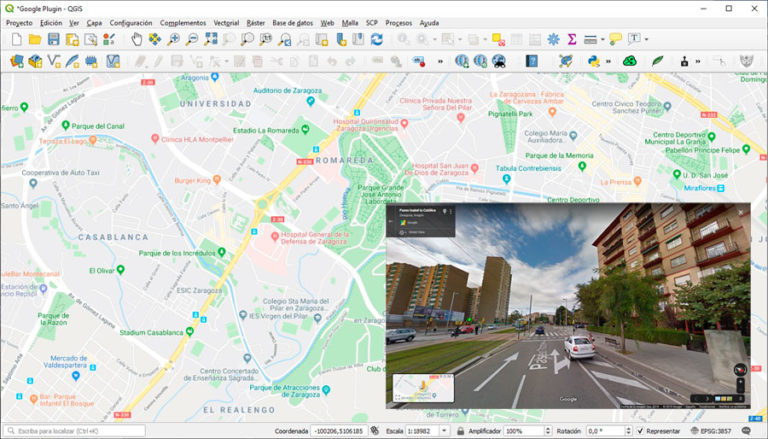This screenshot has height=439, width=768.
Task: Click the Coordenada value field
Action: pyautogui.click(x=338, y=431)
